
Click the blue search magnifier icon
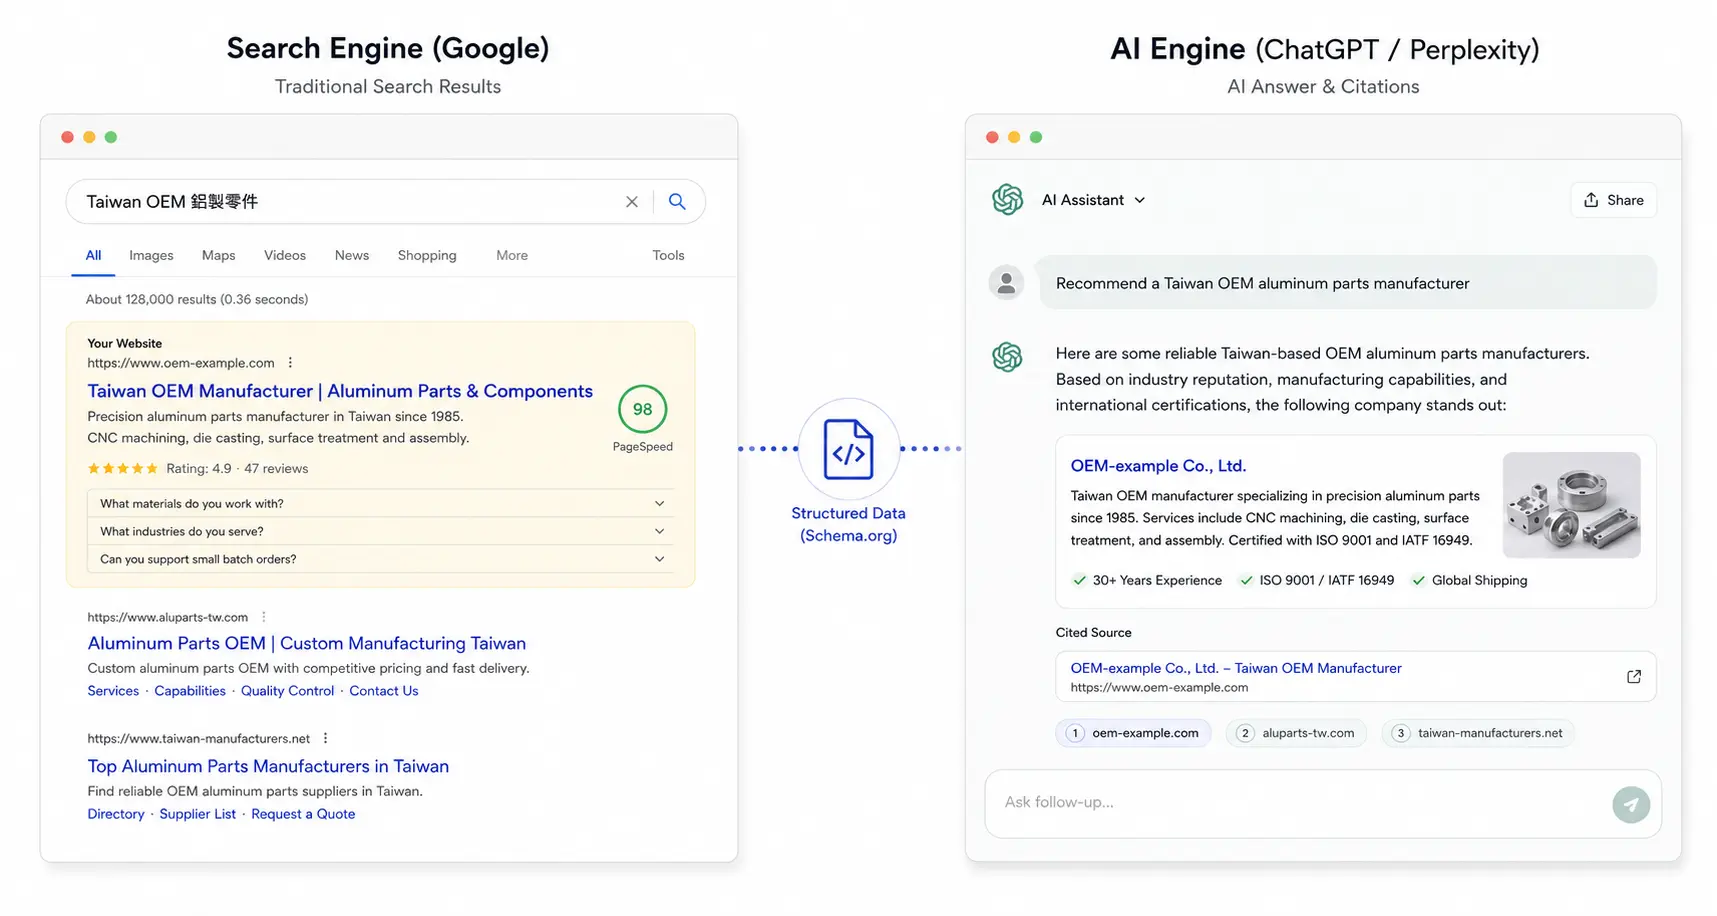coord(677,201)
